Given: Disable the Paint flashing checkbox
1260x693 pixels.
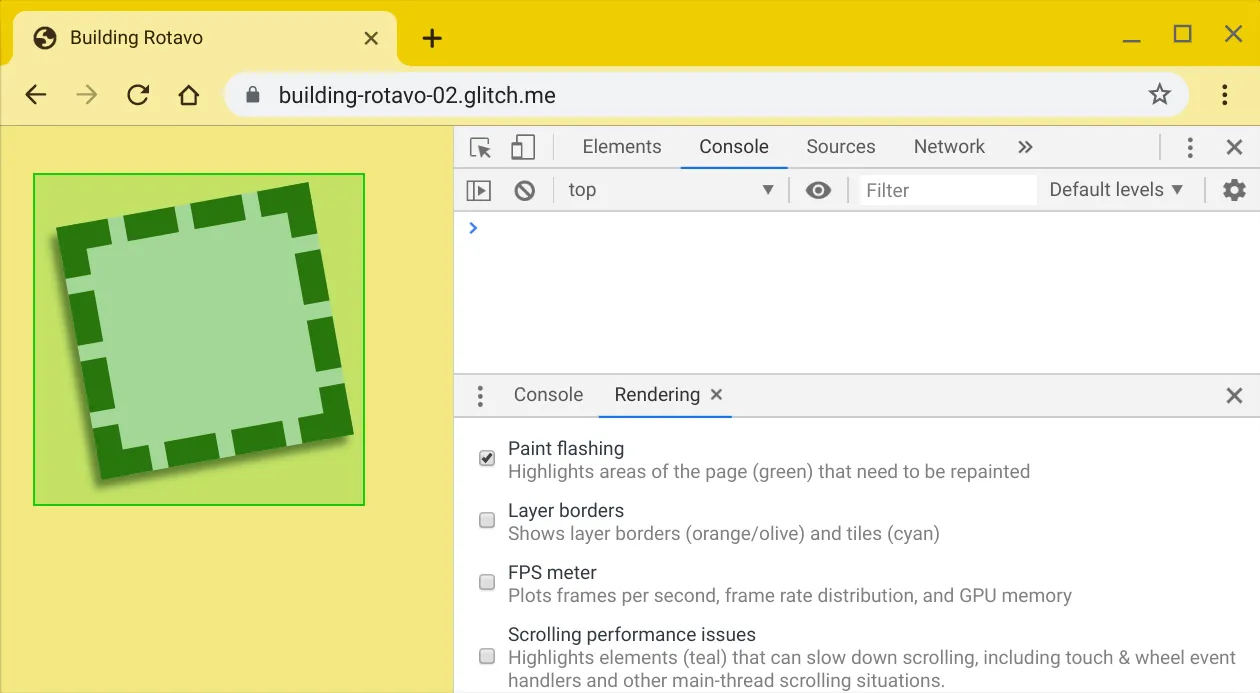Looking at the screenshot, I should tap(486, 457).
